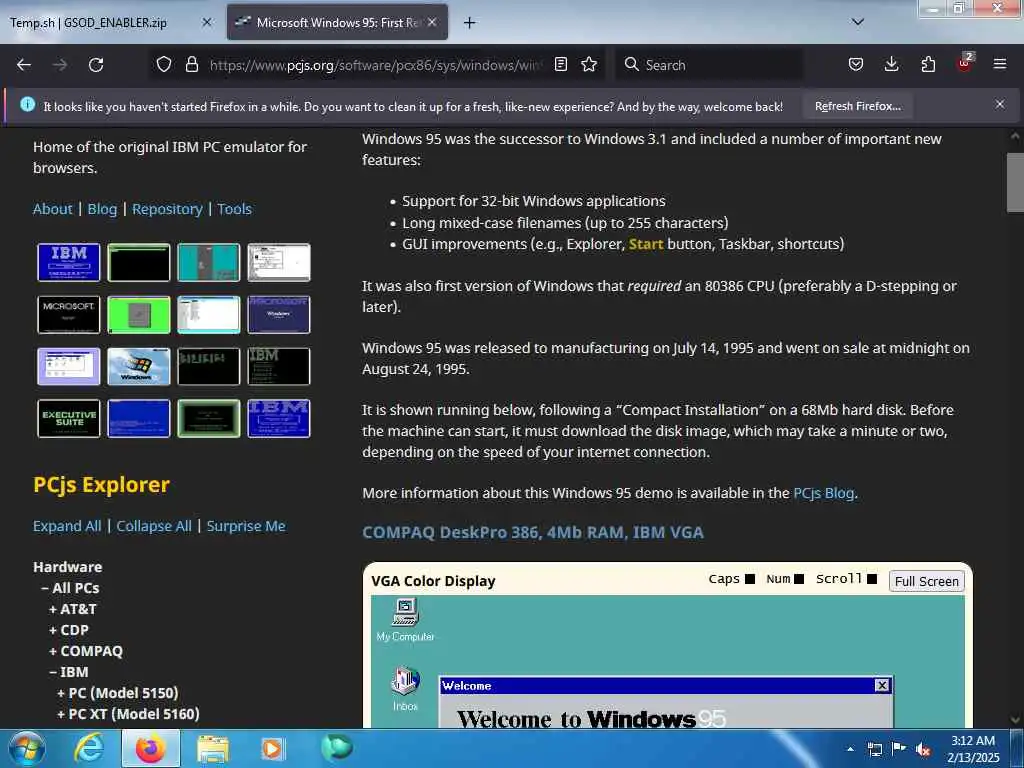The width and height of the screenshot is (1024, 768).
Task: Open the bright green screen thumbnail
Action: 138,314
